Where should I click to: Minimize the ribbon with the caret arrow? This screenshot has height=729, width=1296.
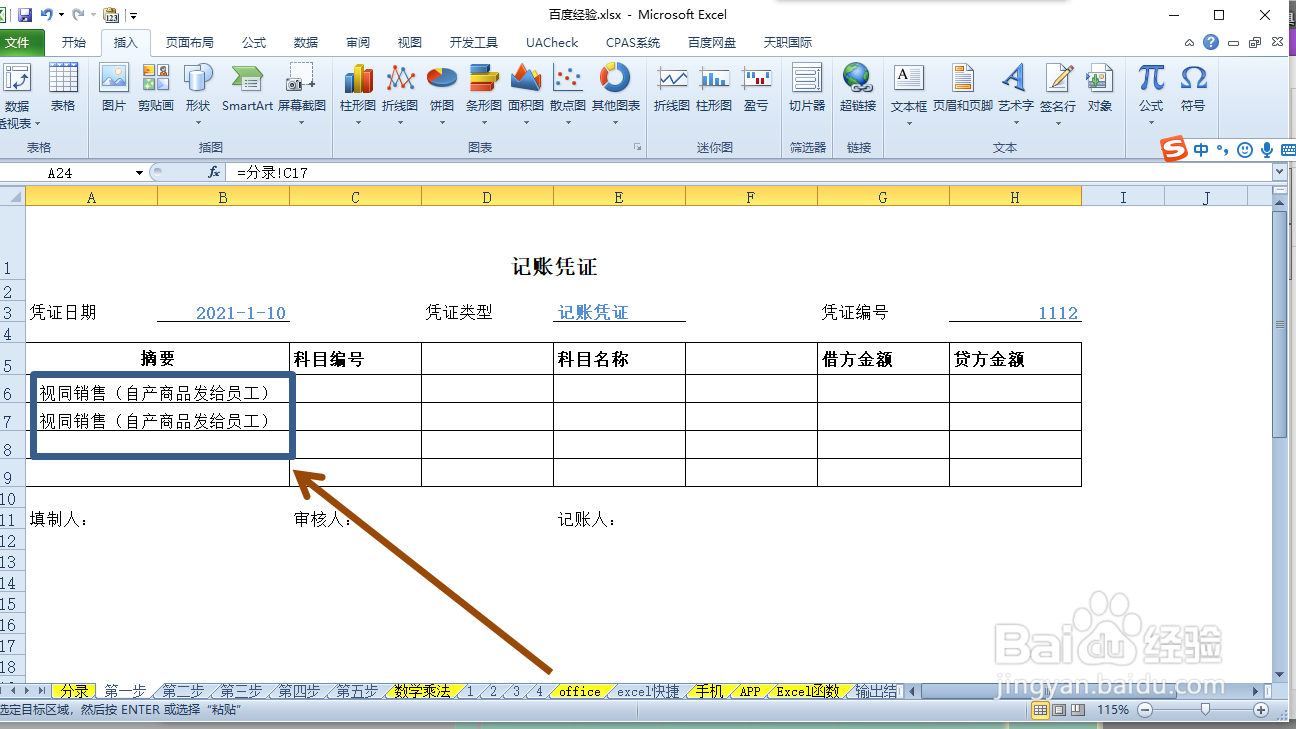pyautogui.click(x=1188, y=42)
